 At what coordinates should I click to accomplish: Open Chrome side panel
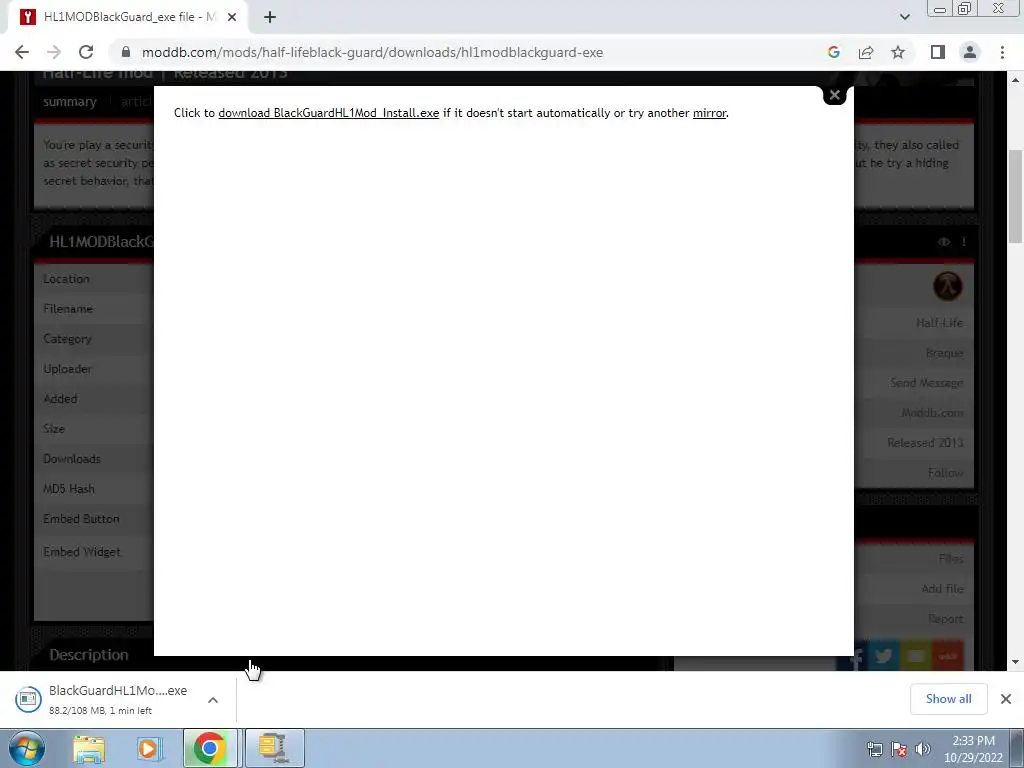point(938,52)
